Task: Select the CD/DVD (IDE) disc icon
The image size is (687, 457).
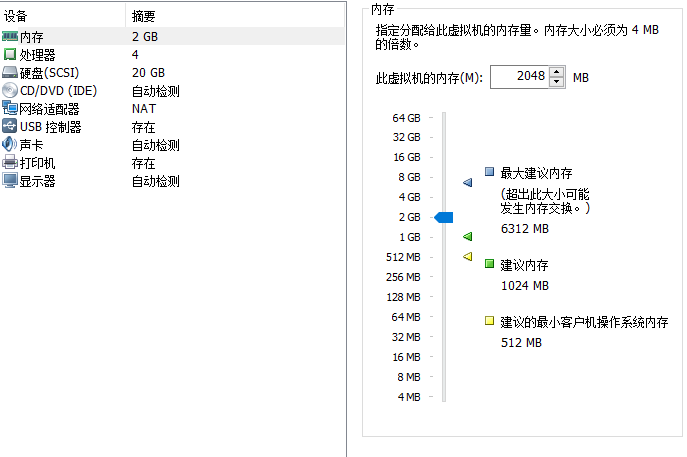Action: click(10, 90)
